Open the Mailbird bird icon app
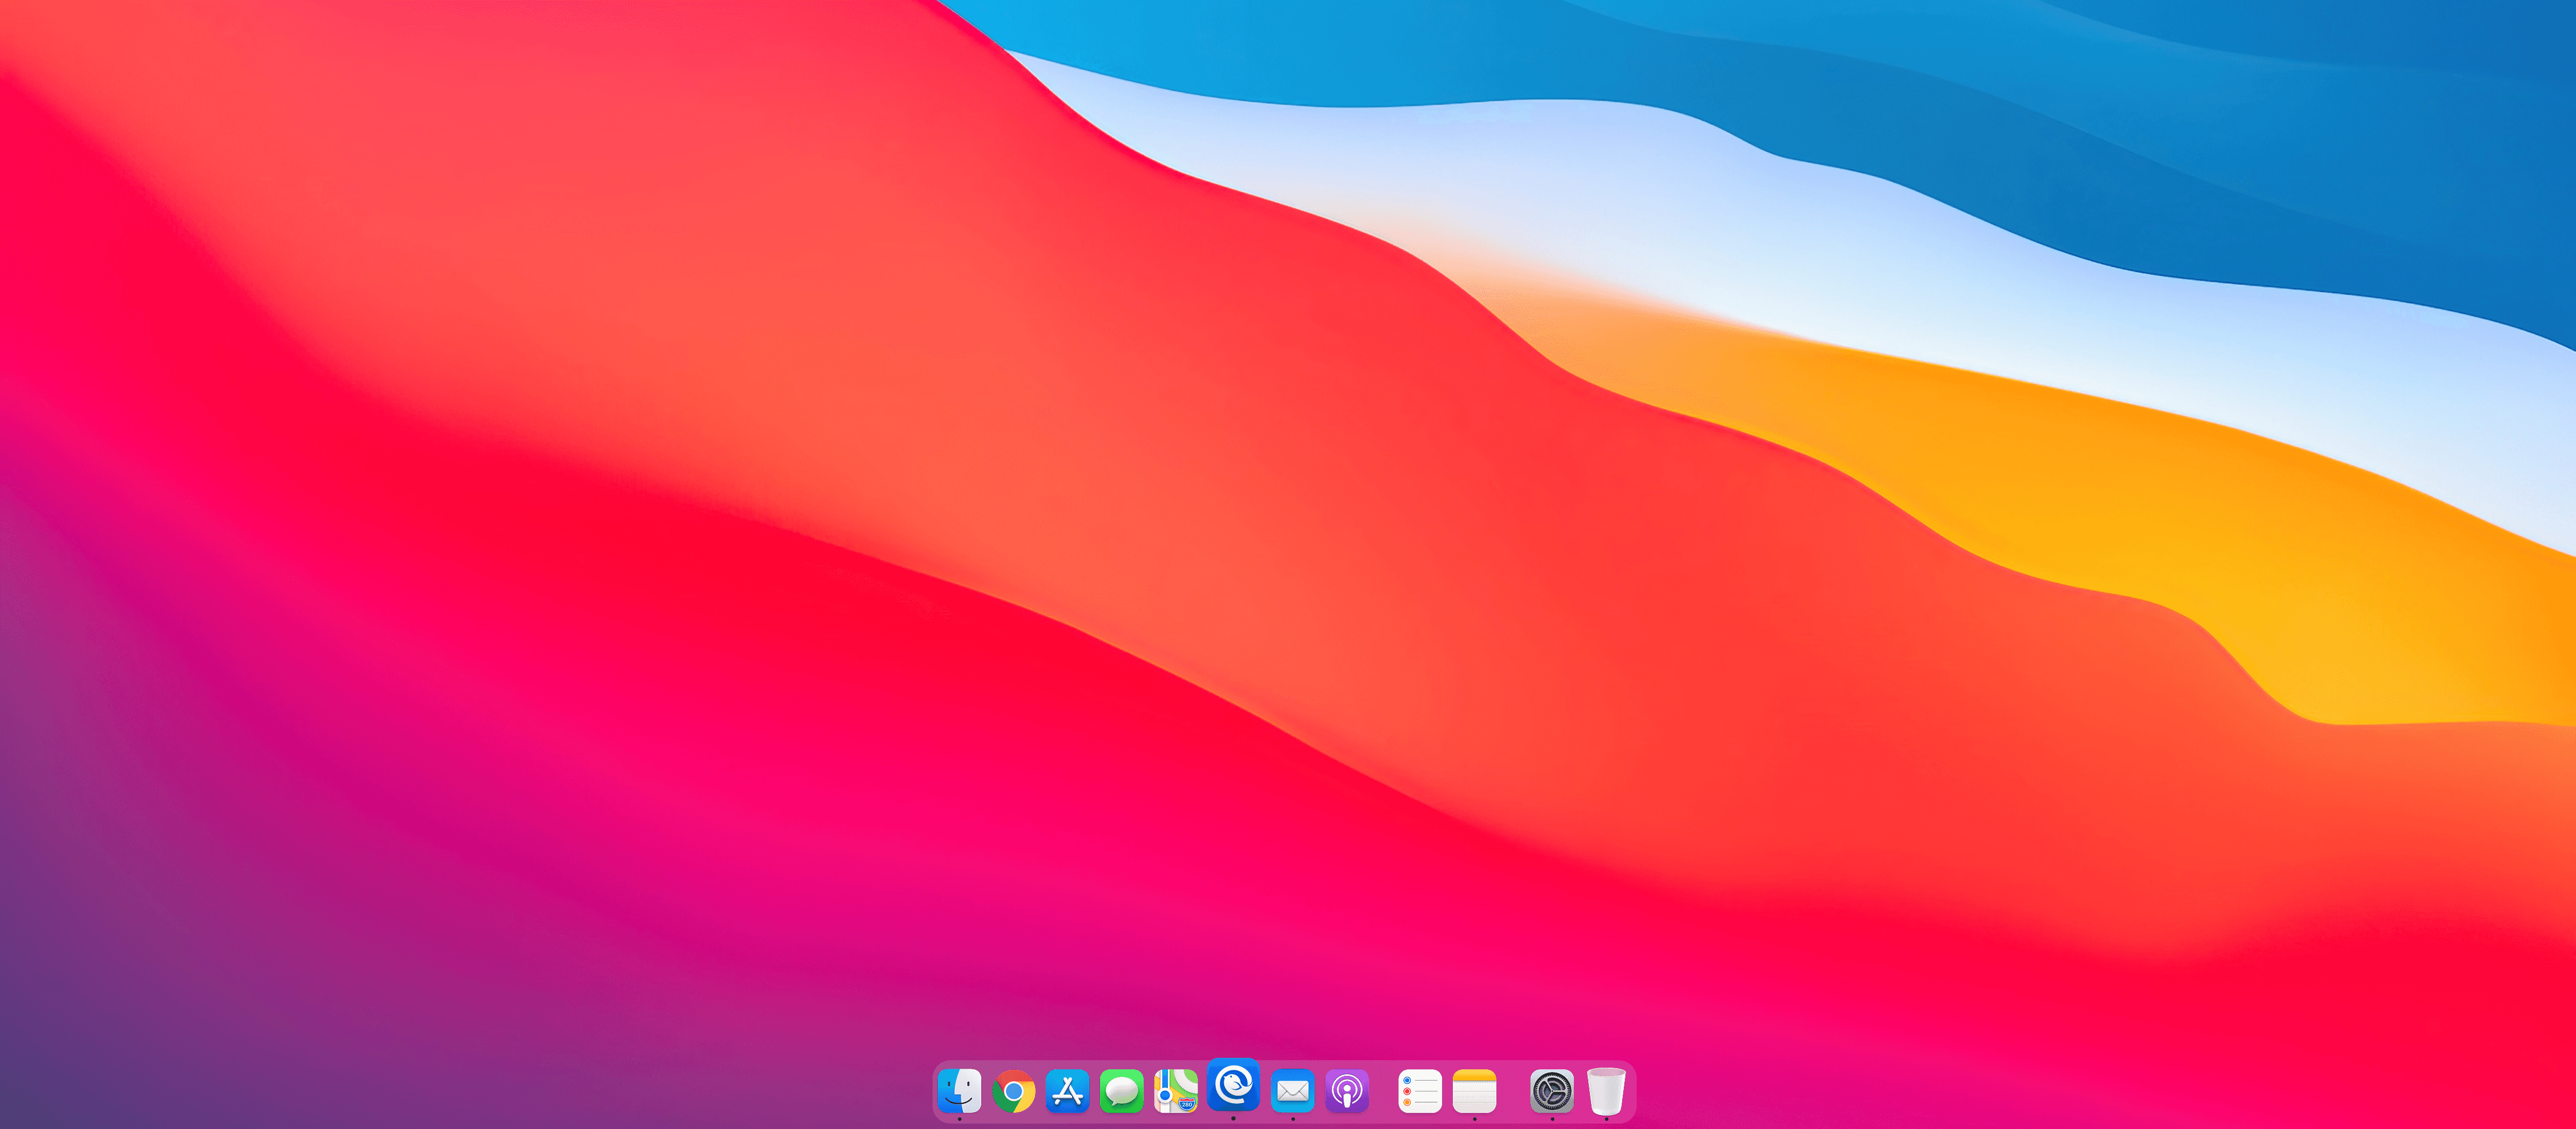2576x1129 pixels. (x=1233, y=1085)
